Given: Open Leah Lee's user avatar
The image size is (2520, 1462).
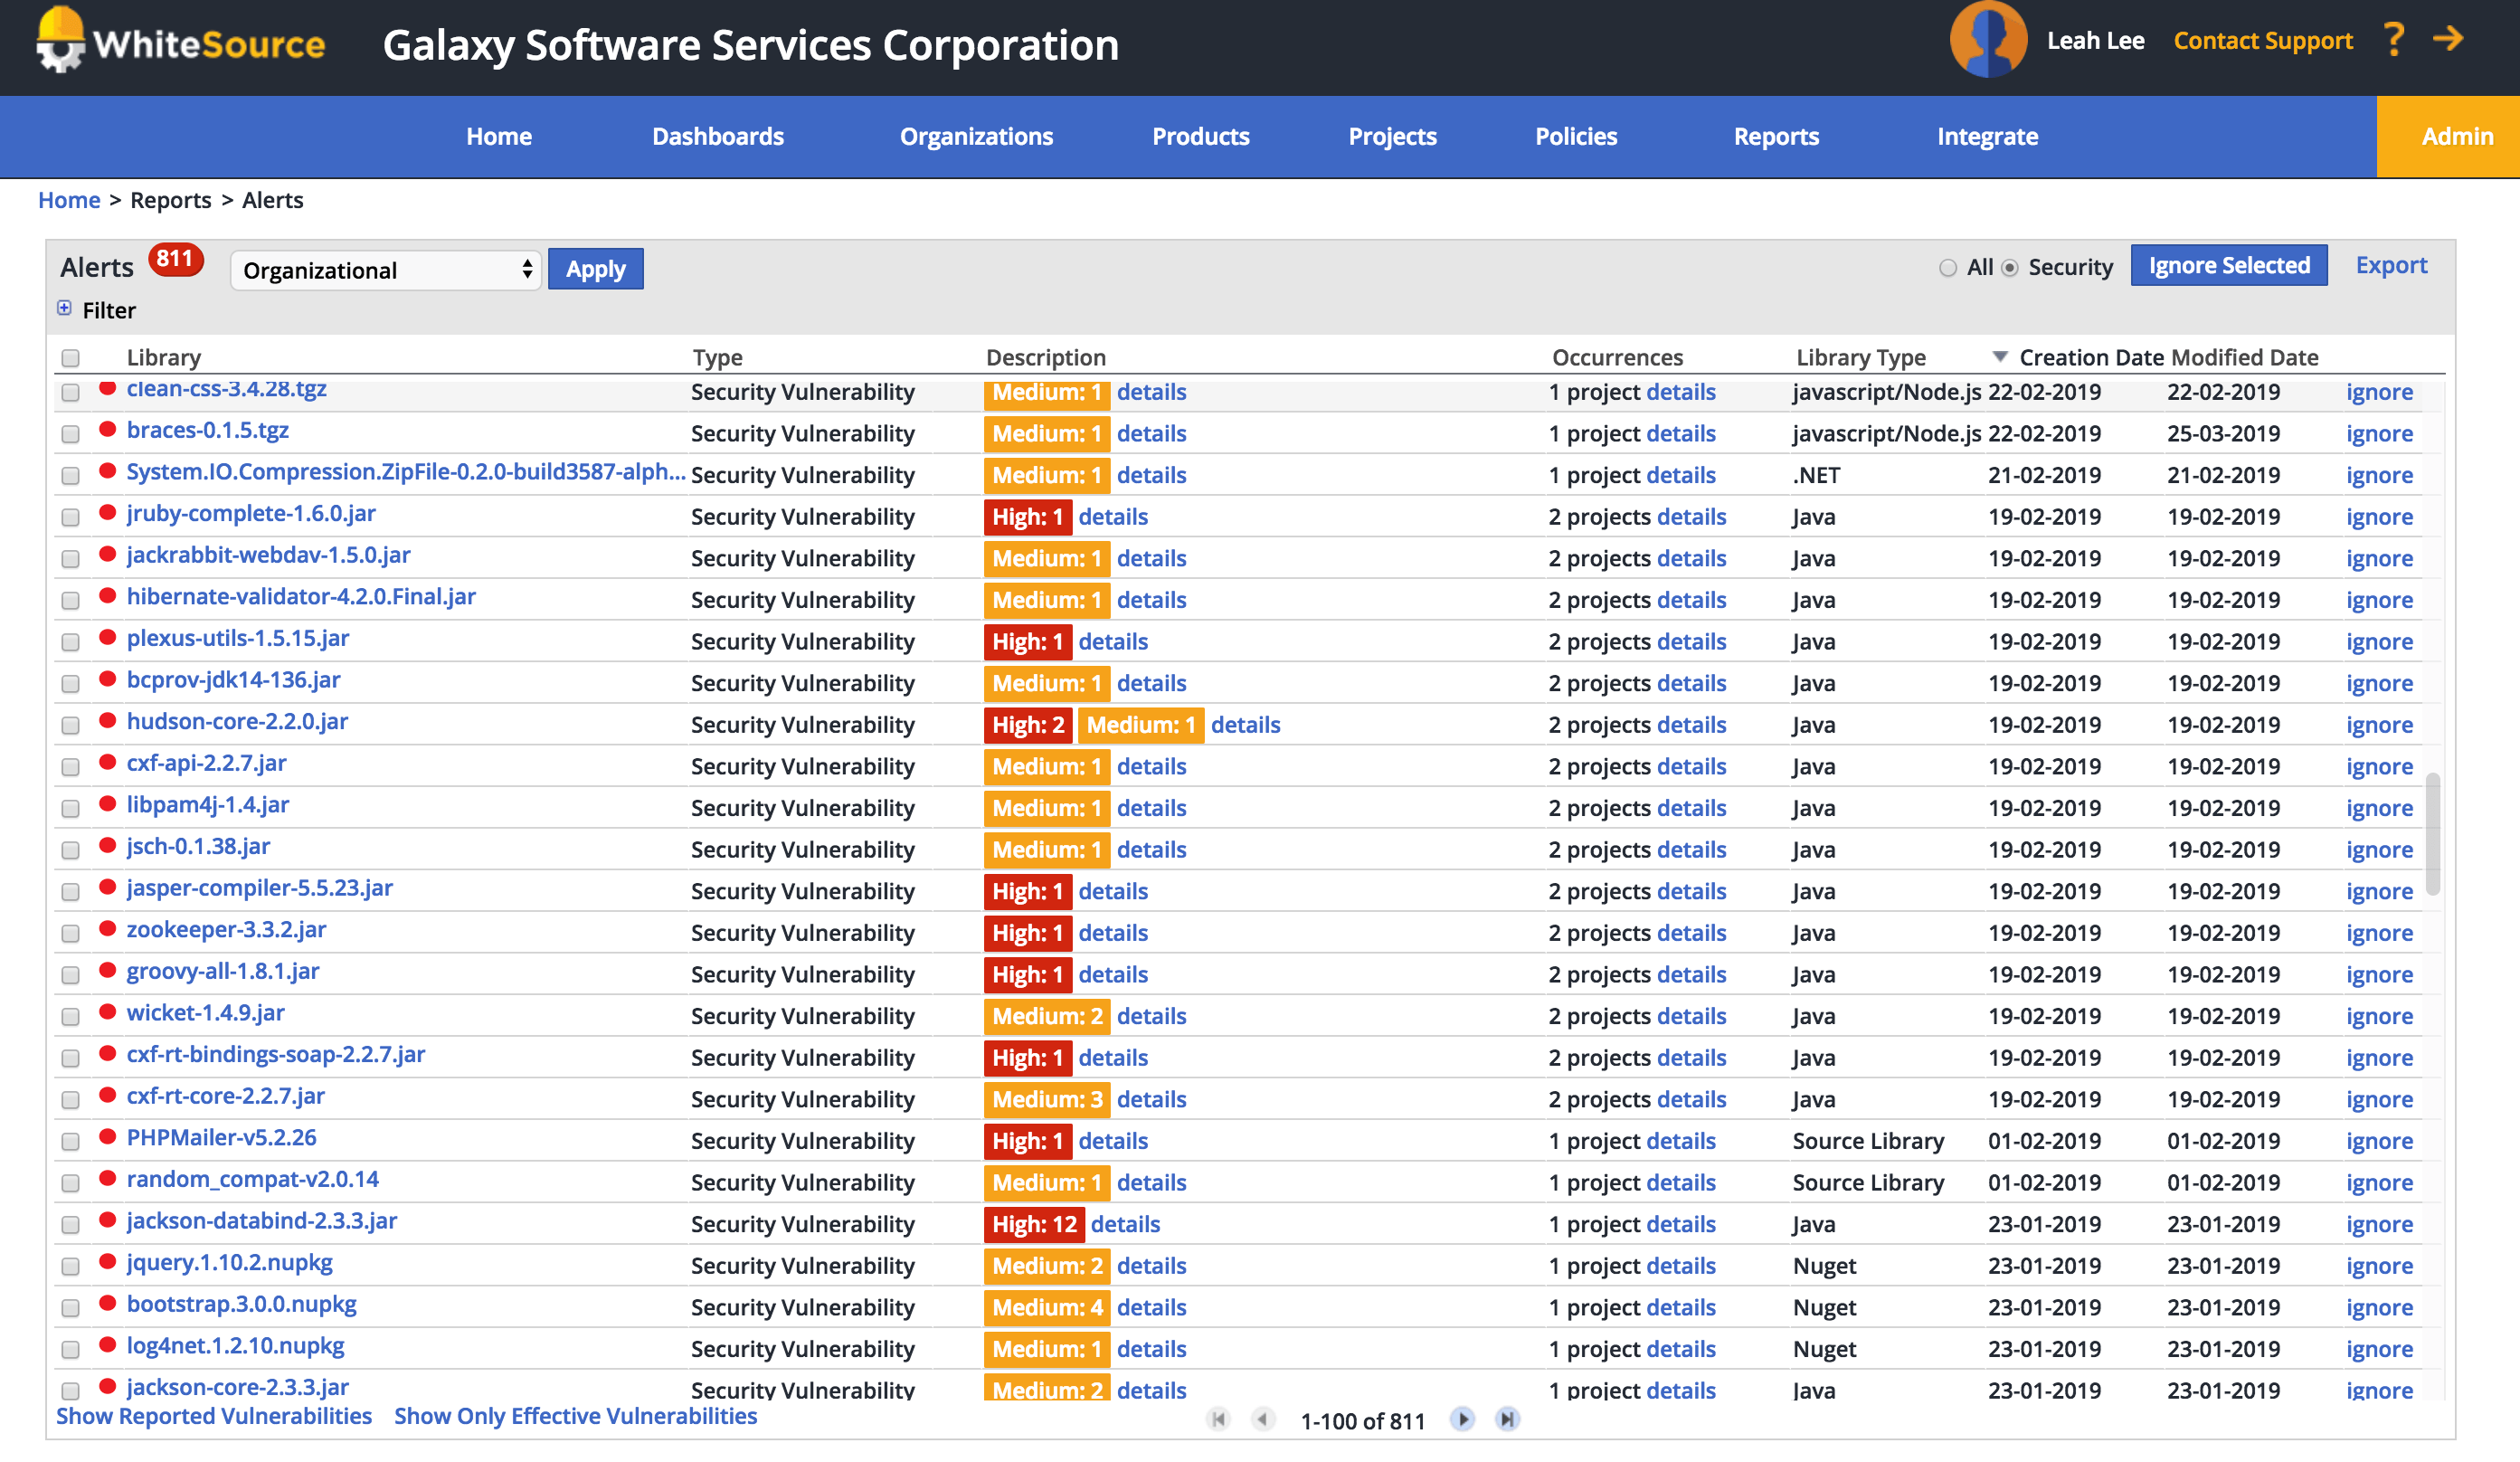Looking at the screenshot, I should pyautogui.click(x=1987, y=40).
